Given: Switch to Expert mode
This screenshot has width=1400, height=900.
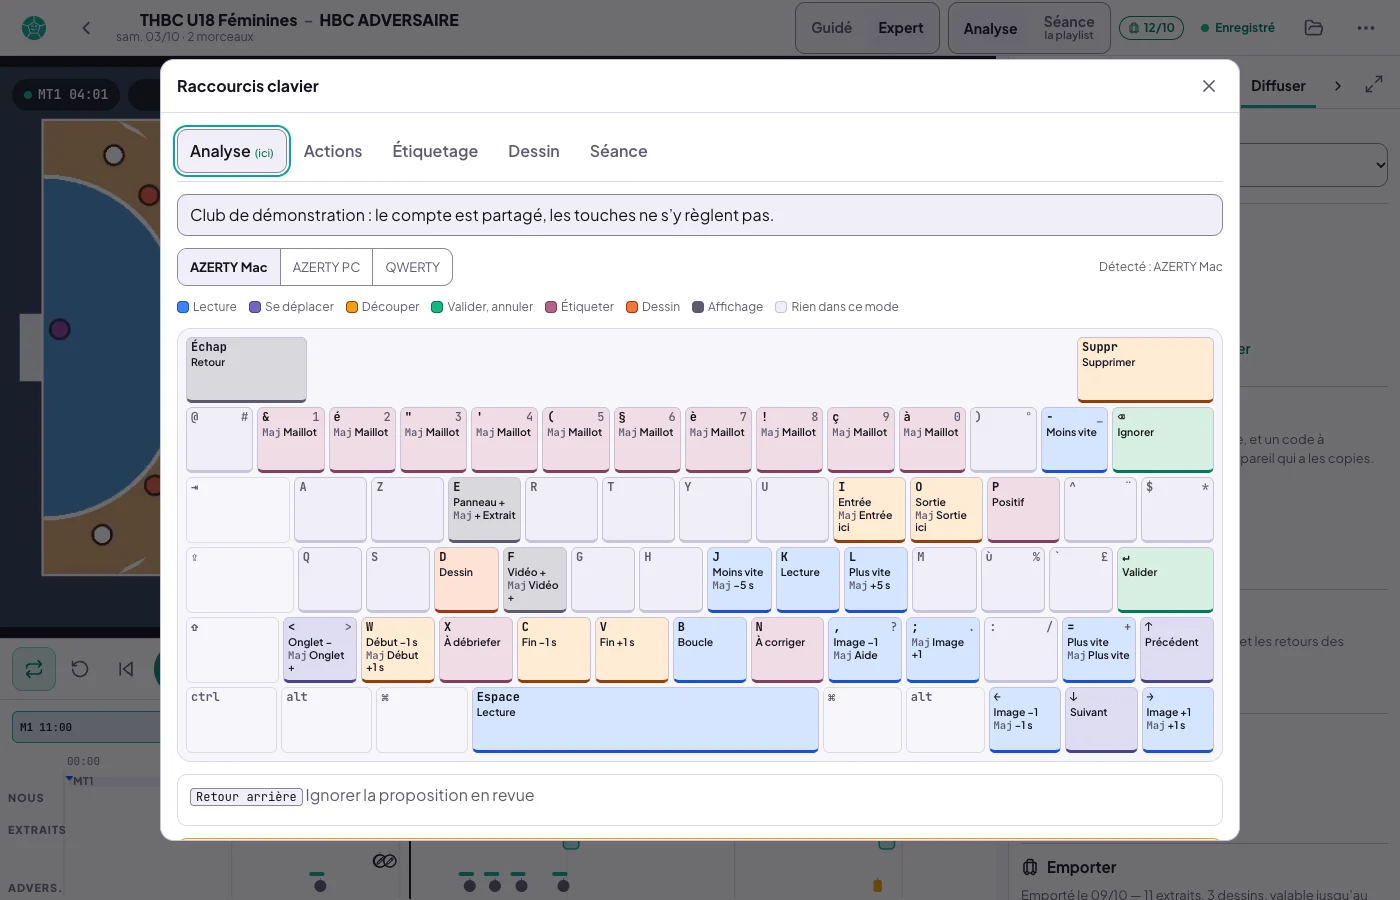Looking at the screenshot, I should (901, 28).
